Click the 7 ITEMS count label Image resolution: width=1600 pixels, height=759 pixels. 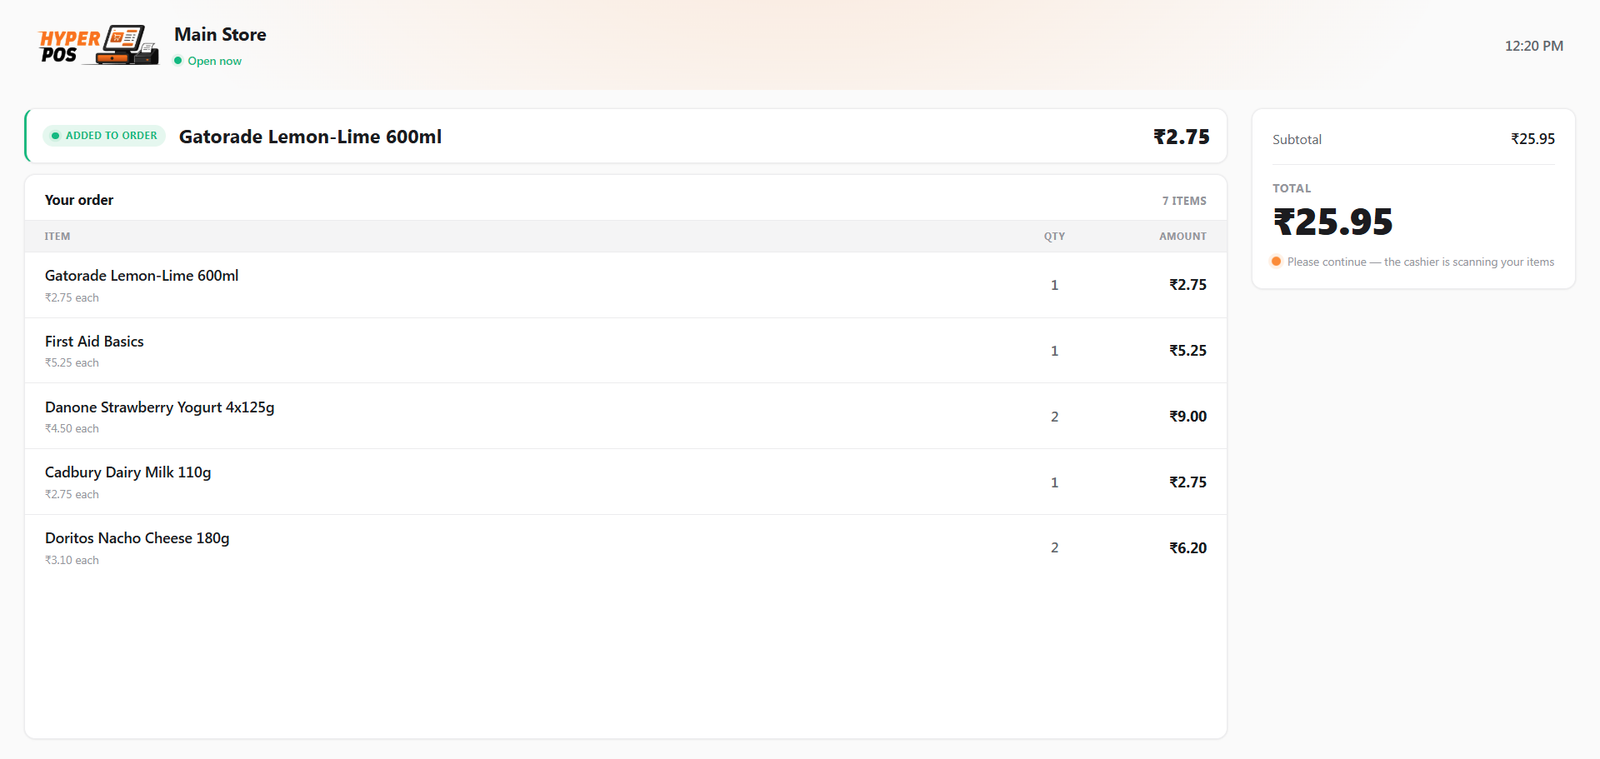pyautogui.click(x=1184, y=201)
